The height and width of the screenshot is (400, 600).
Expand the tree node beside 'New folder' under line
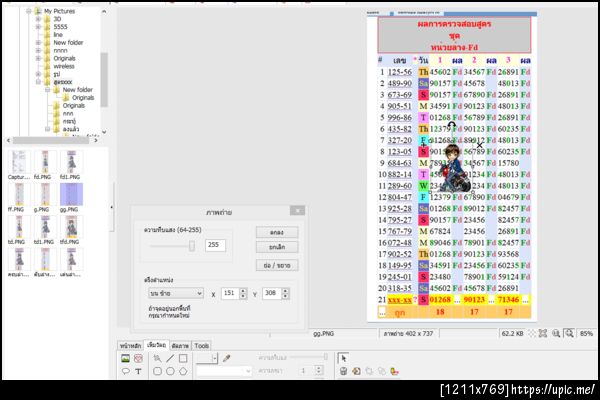click(x=38, y=42)
